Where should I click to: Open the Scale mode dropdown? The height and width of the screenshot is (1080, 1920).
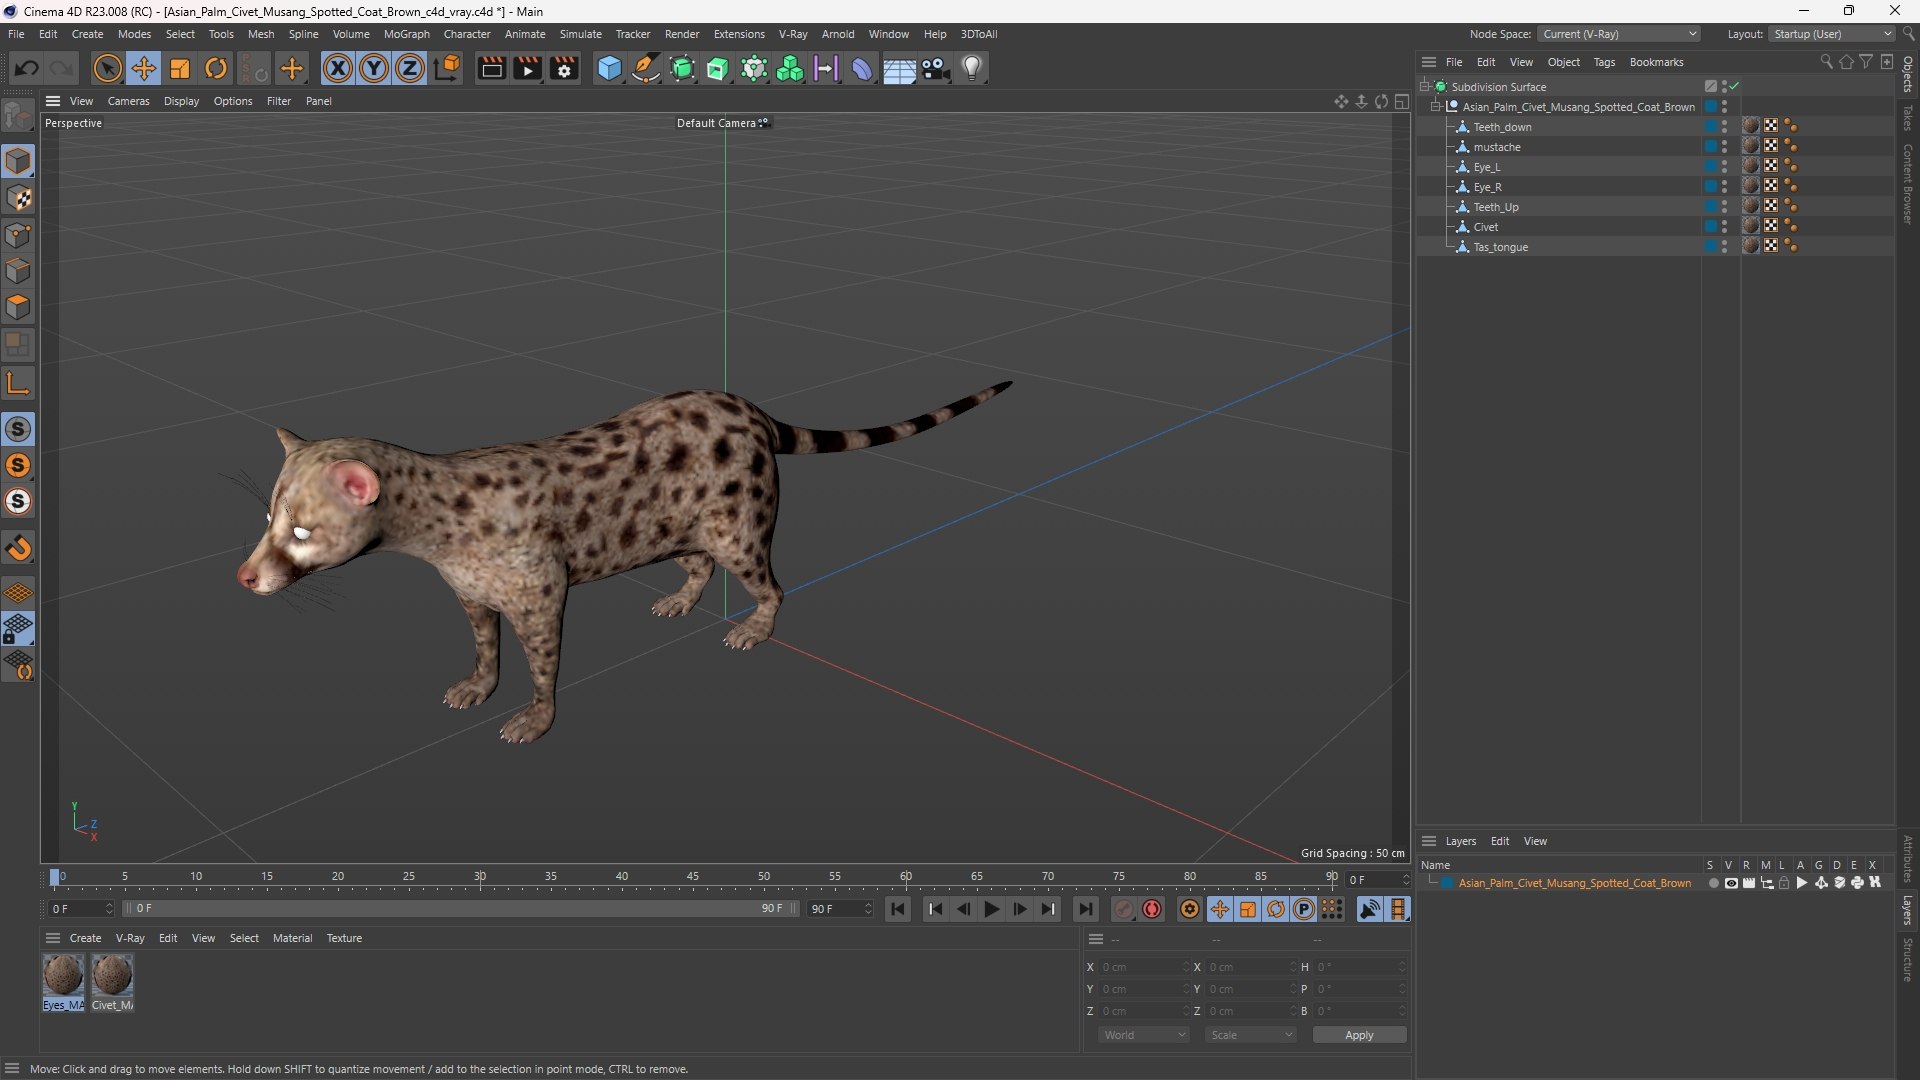pos(1251,1035)
